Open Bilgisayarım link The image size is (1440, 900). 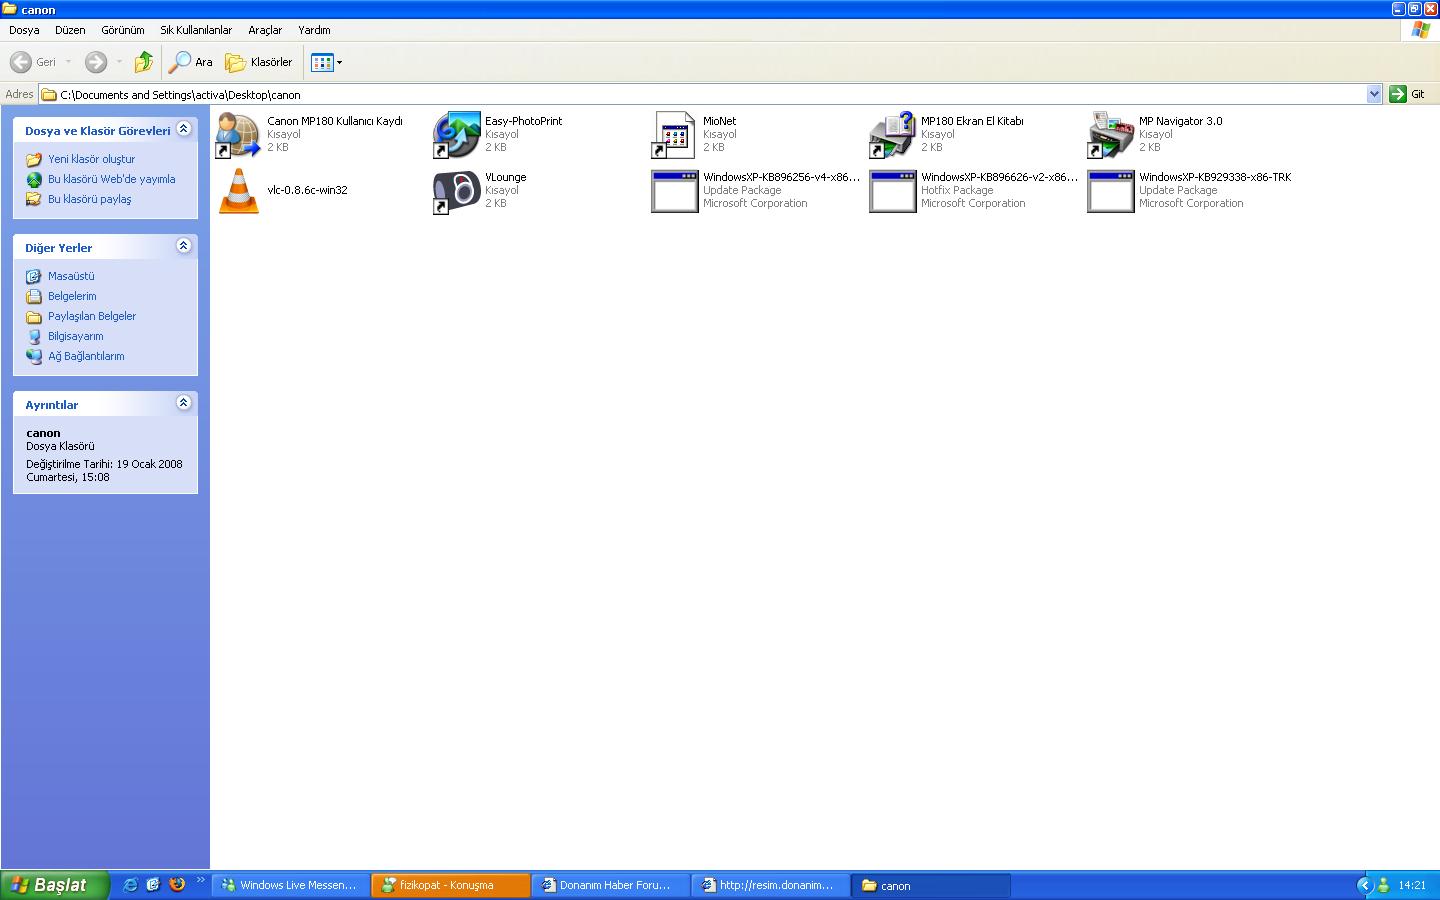(x=75, y=336)
